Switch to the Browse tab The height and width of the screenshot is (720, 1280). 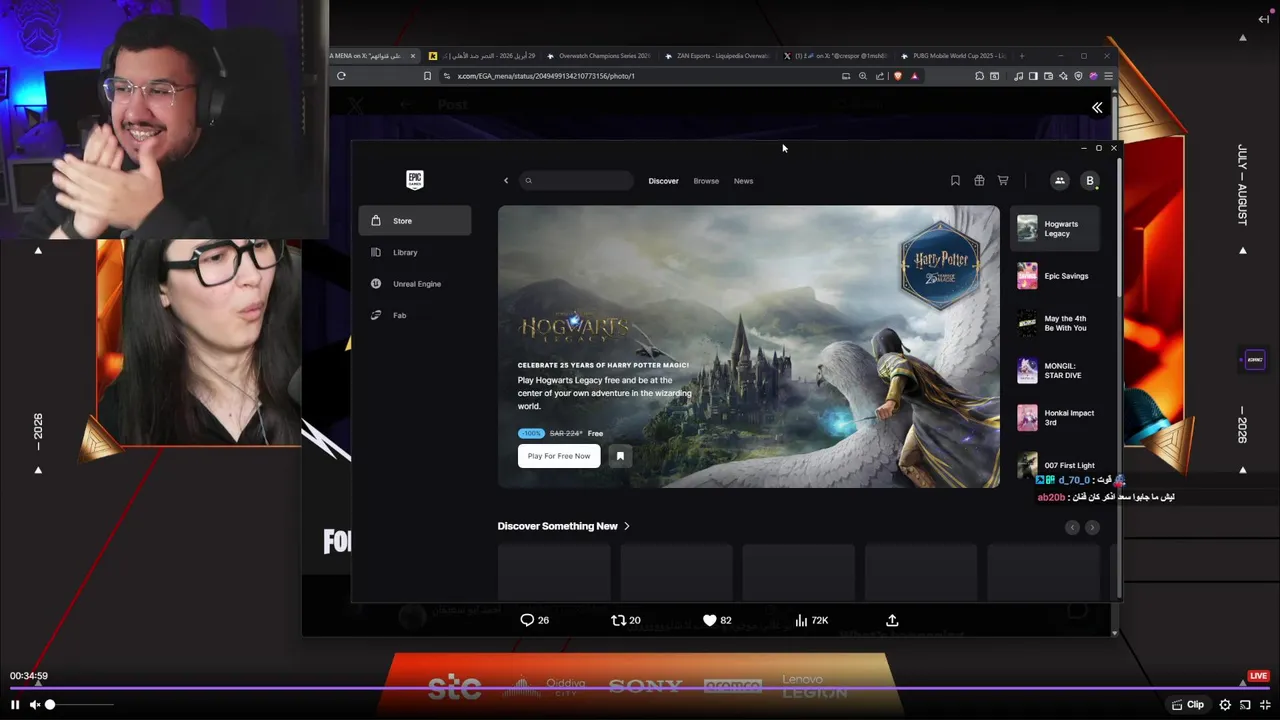706,181
